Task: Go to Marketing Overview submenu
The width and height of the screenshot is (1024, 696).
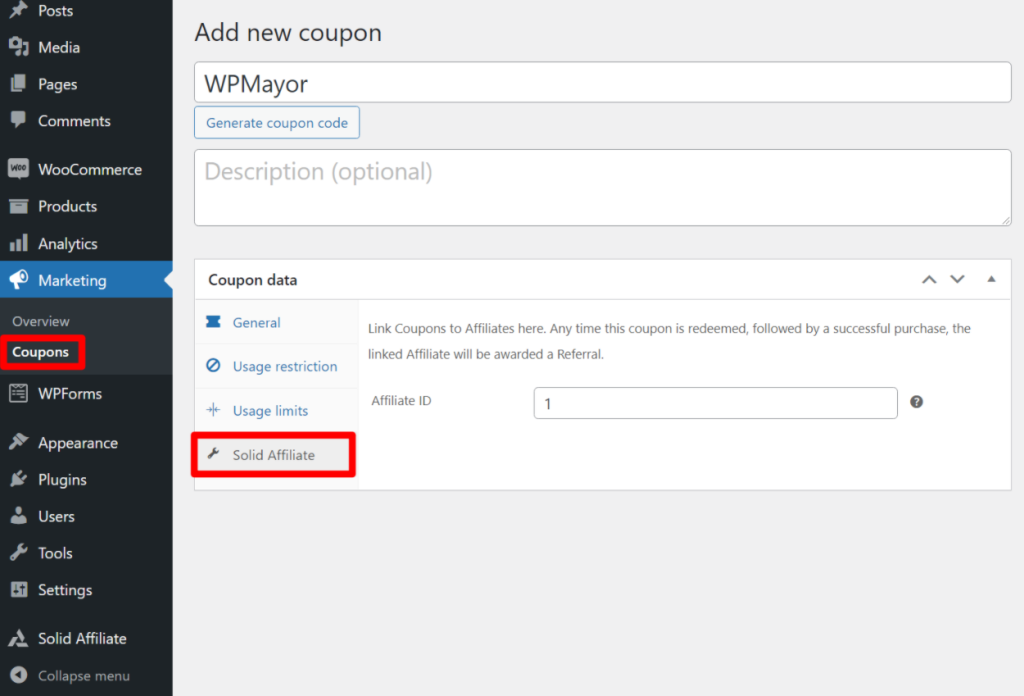Action: [x=40, y=321]
